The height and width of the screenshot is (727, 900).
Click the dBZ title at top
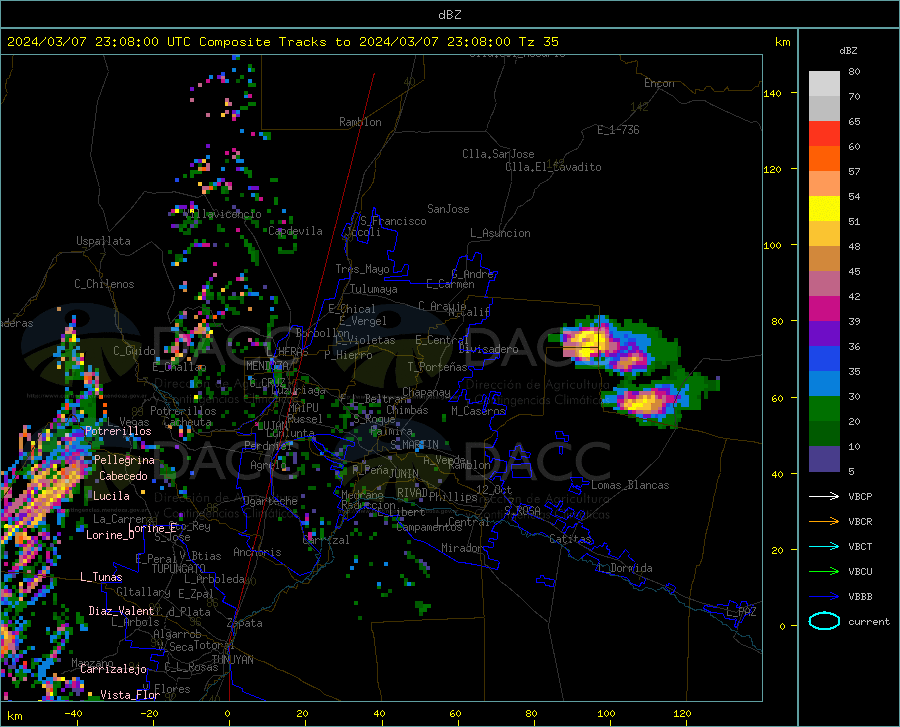(449, 15)
